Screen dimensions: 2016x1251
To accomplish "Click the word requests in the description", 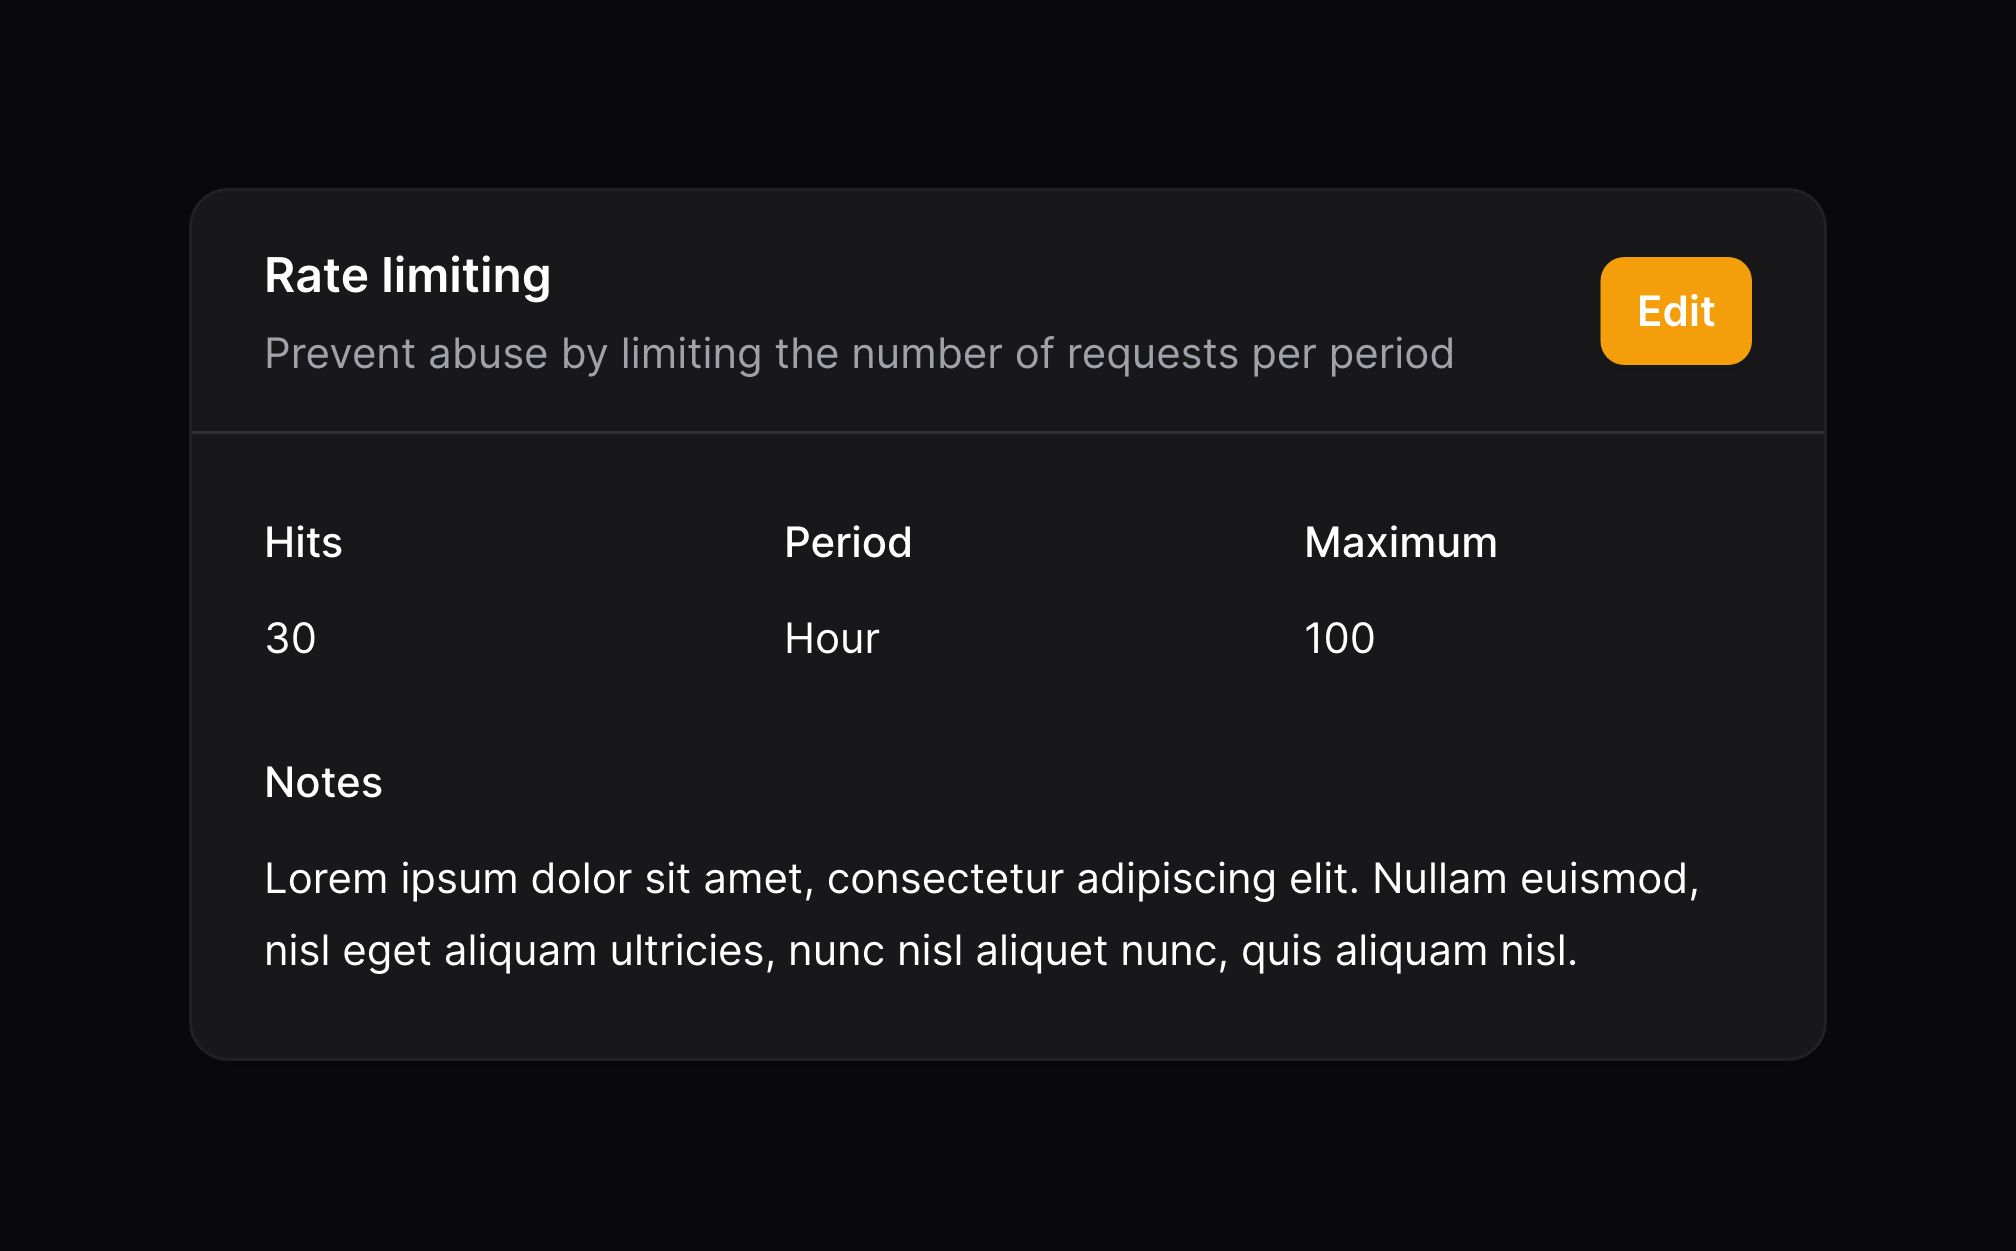I will pyautogui.click(x=1152, y=354).
